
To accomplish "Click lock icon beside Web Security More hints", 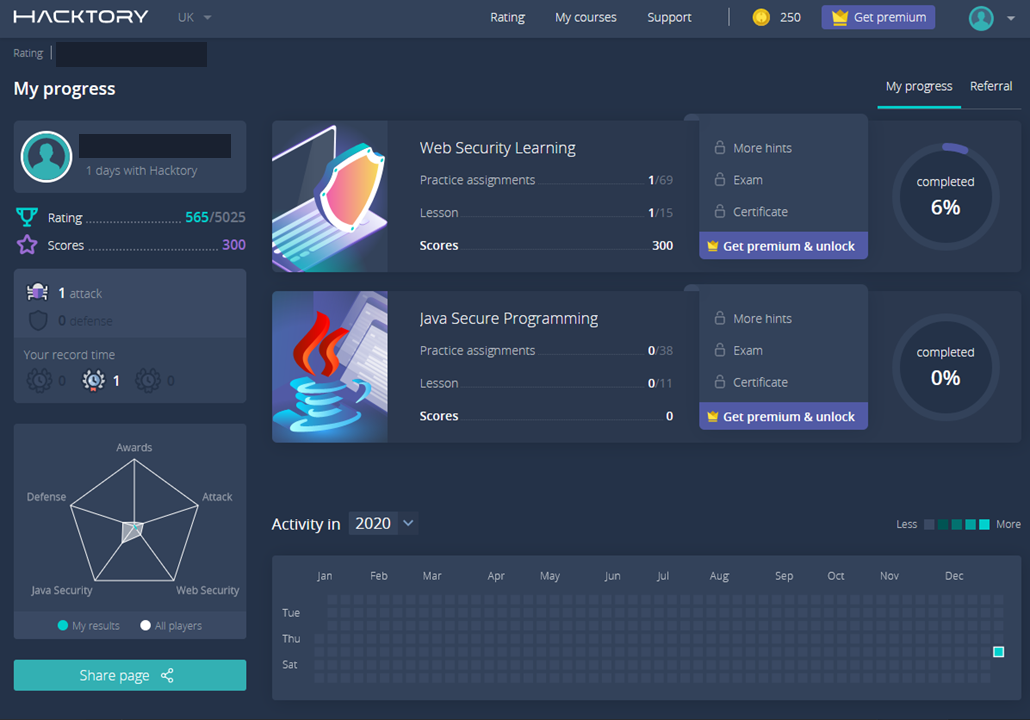I will pos(720,147).
